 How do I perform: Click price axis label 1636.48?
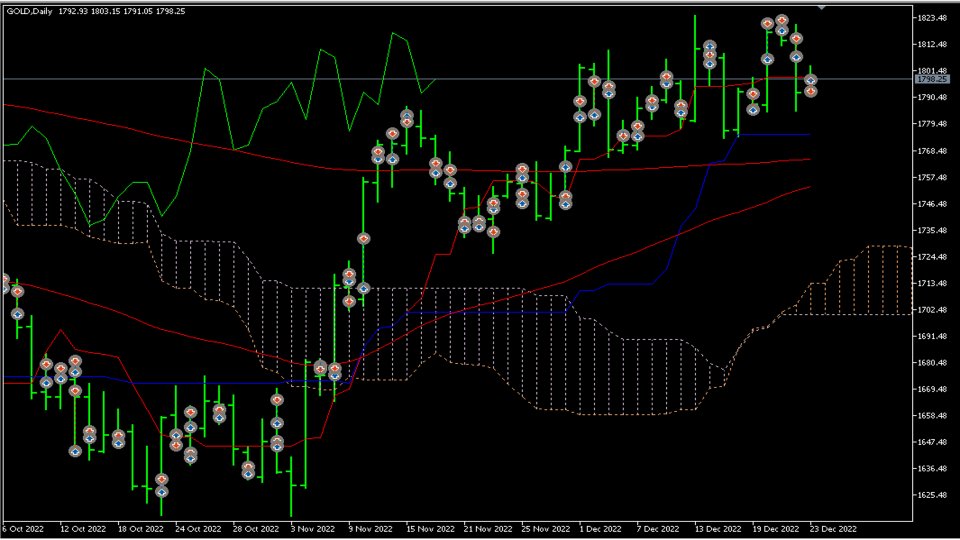[932, 469]
